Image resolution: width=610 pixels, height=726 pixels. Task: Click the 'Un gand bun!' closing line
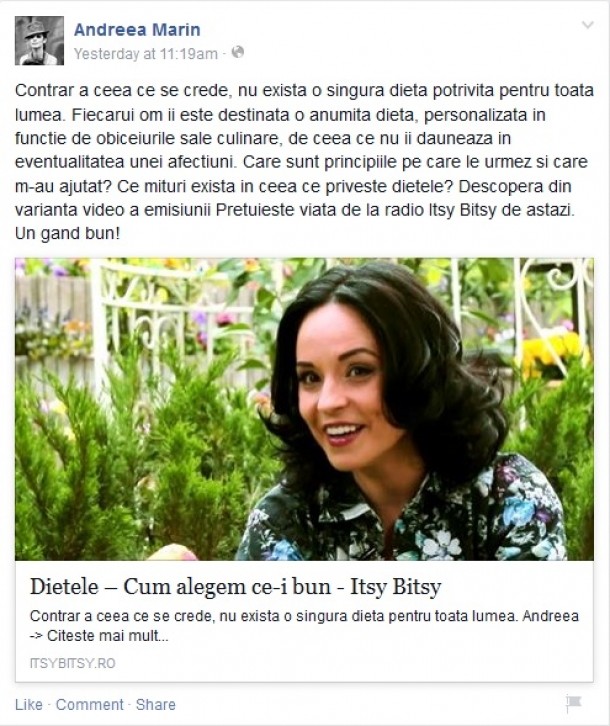[x=68, y=233]
